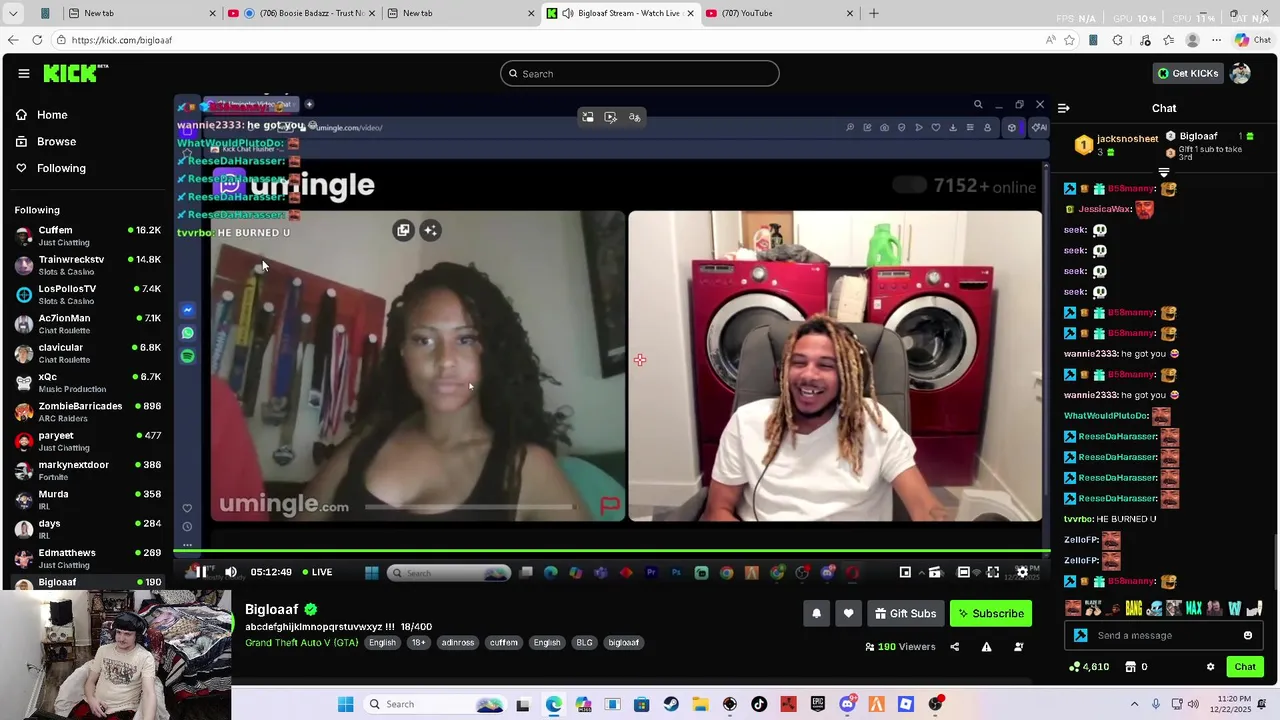Collapse the chat panel
This screenshot has width=1280, height=720.
(x=1064, y=108)
